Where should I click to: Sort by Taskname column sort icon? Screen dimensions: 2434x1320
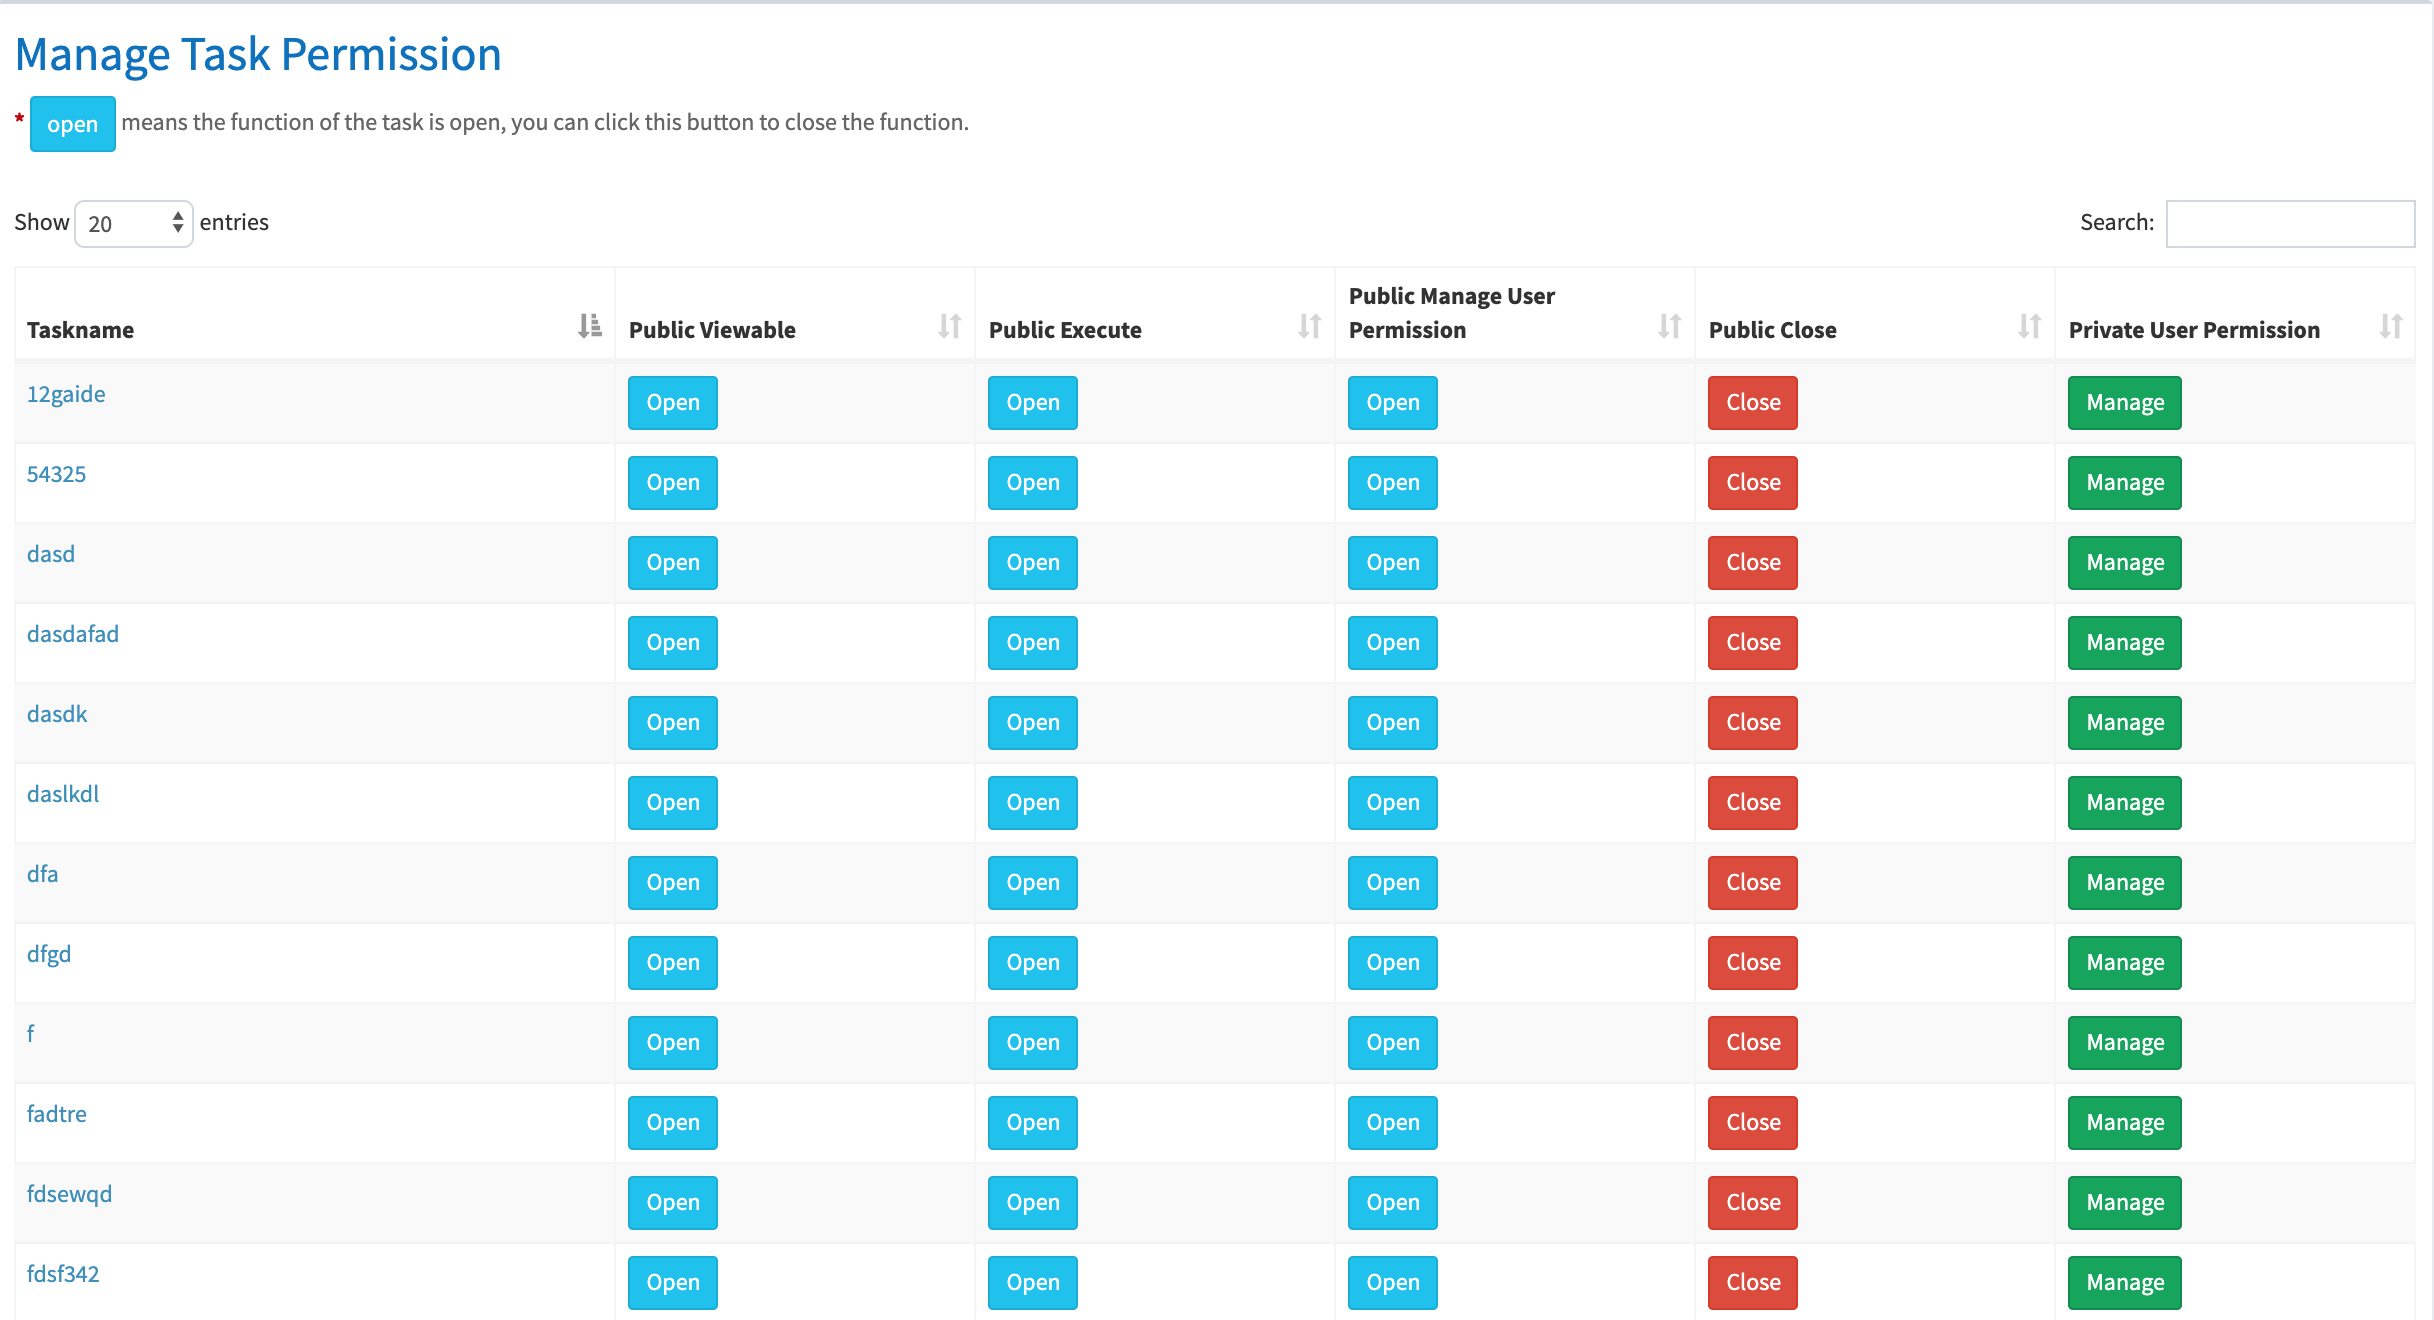(x=590, y=326)
